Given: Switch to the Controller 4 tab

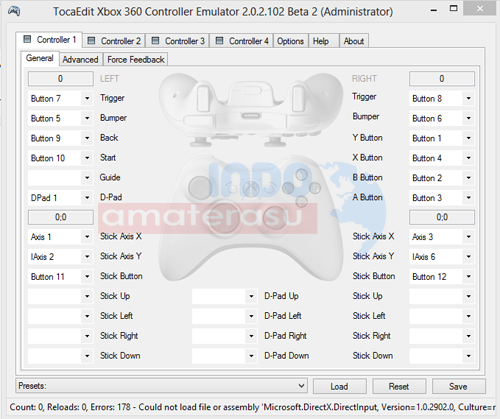Looking at the screenshot, I should 242,41.
